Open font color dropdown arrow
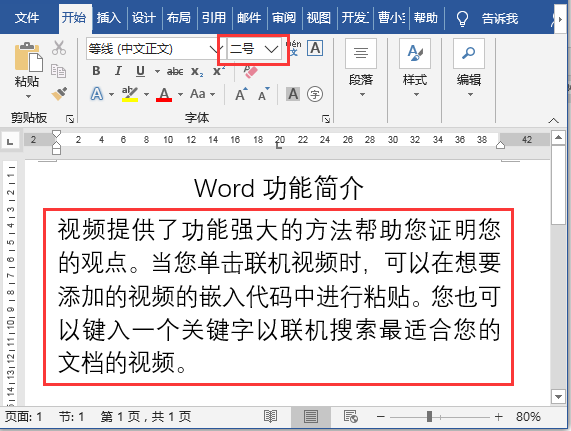The height and width of the screenshot is (431, 571). (x=180, y=95)
